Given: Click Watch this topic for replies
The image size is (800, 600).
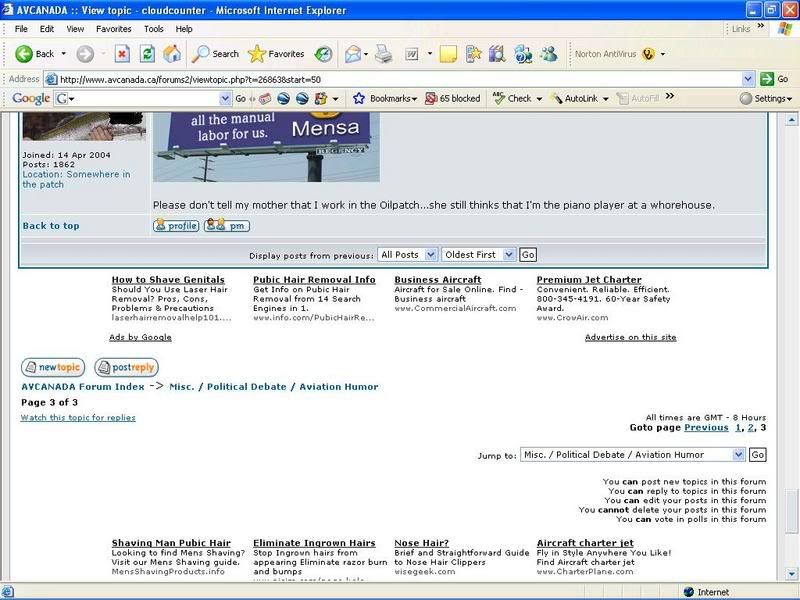Looking at the screenshot, I should 78,417.
